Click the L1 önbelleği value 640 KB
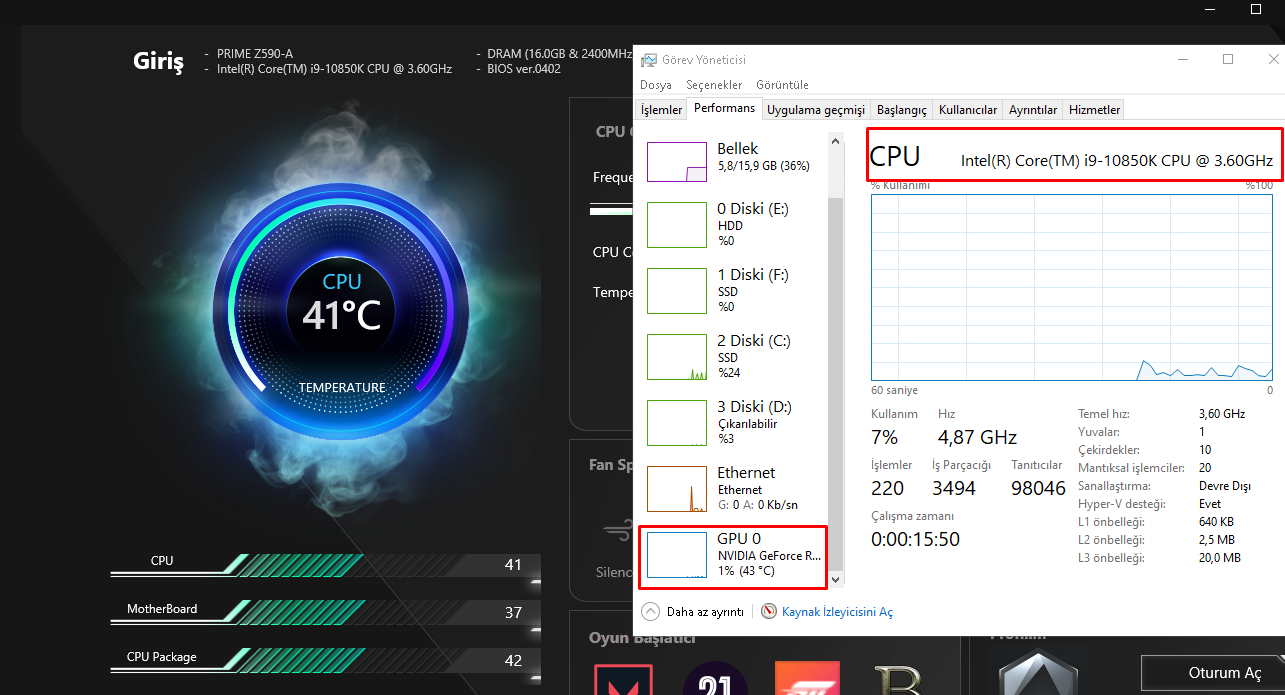This screenshot has height=695, width=1285. click(x=1216, y=521)
